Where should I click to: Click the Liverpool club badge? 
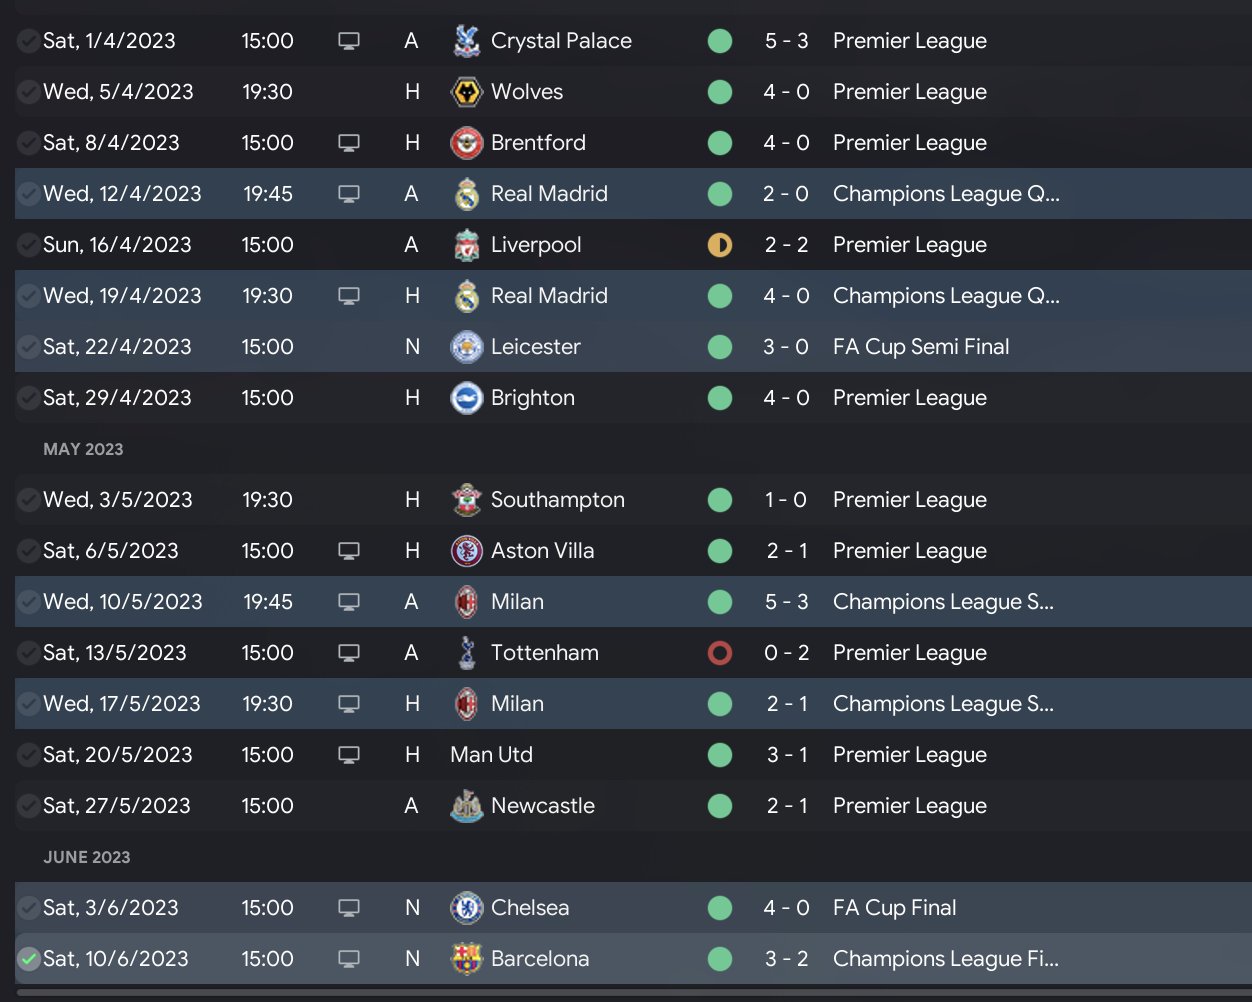pos(466,245)
